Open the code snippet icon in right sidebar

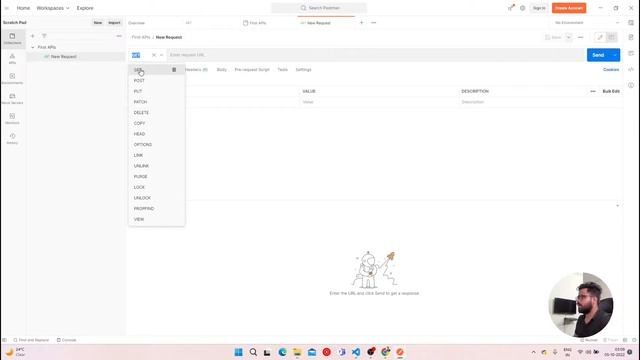[631, 69]
